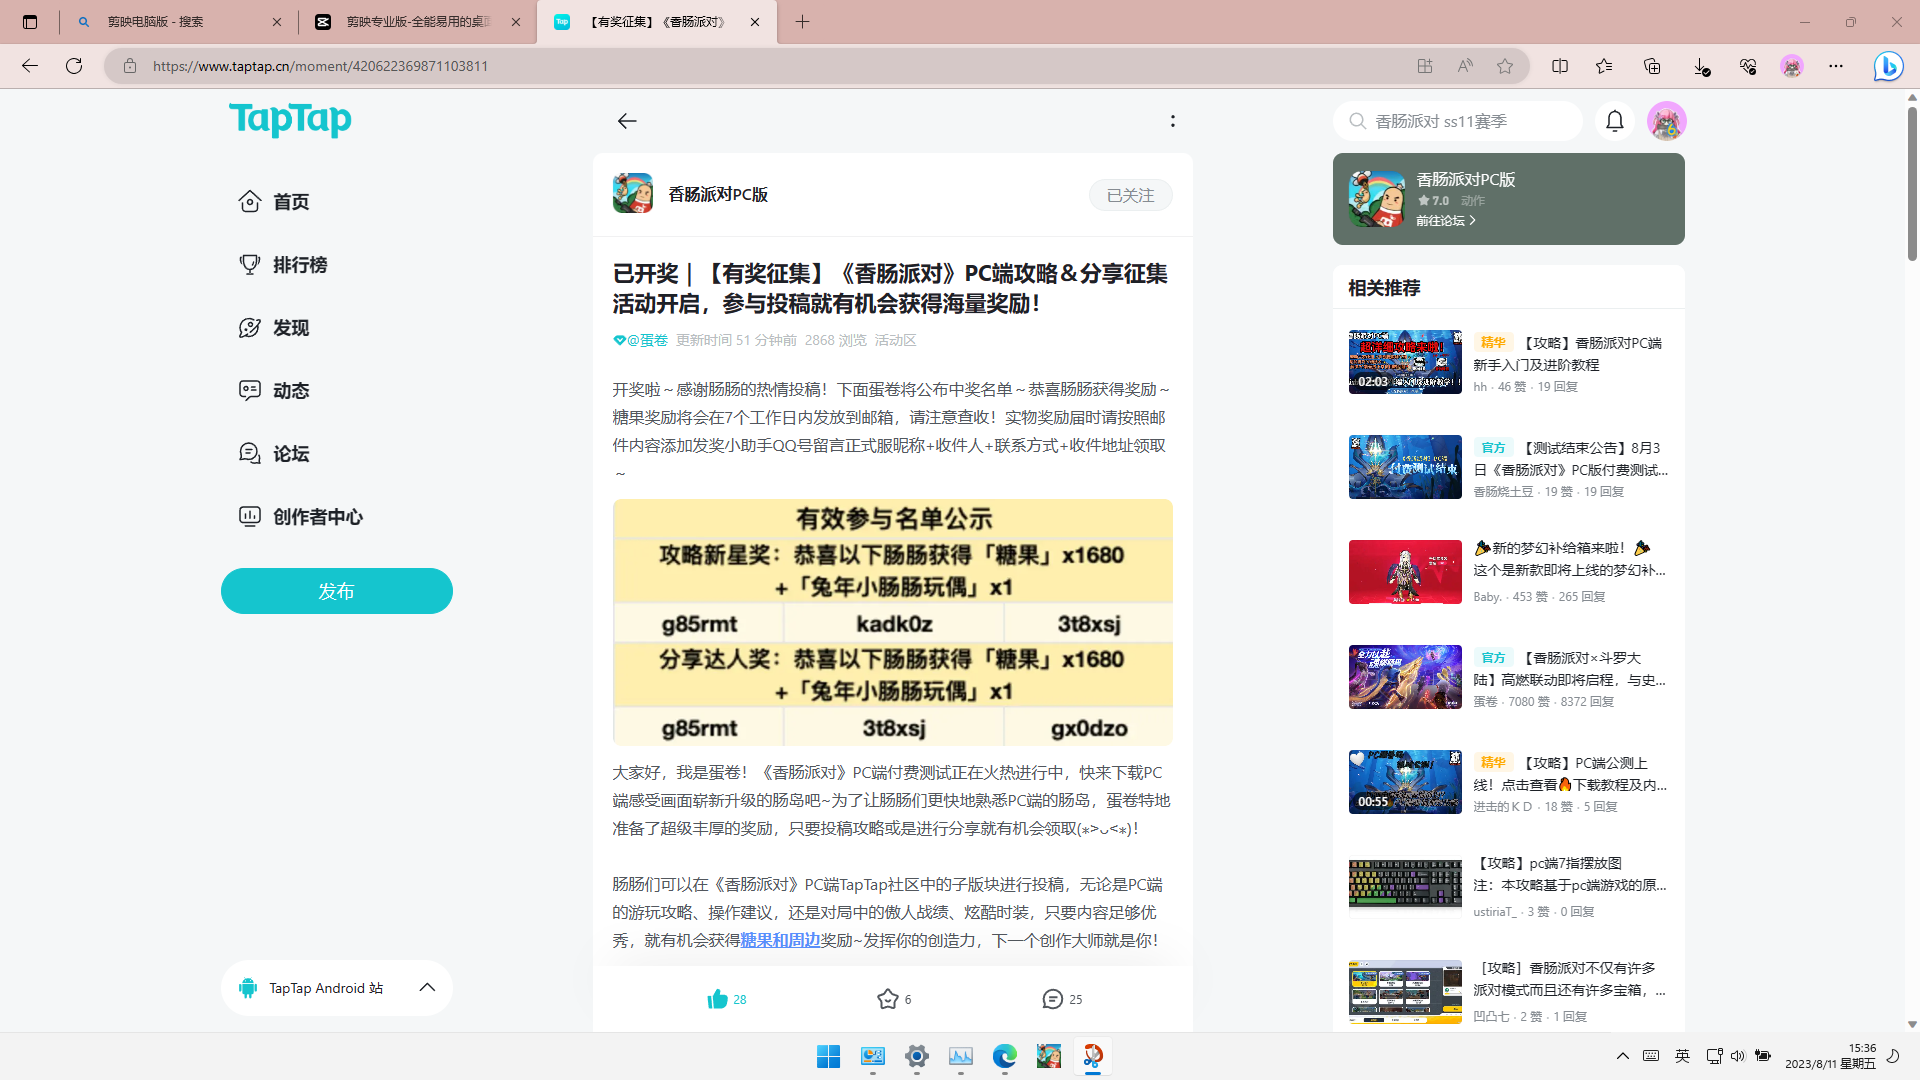The width and height of the screenshot is (1920, 1080).
Task: Click the 香肠派对PC版 author avatar
Action: (633, 194)
